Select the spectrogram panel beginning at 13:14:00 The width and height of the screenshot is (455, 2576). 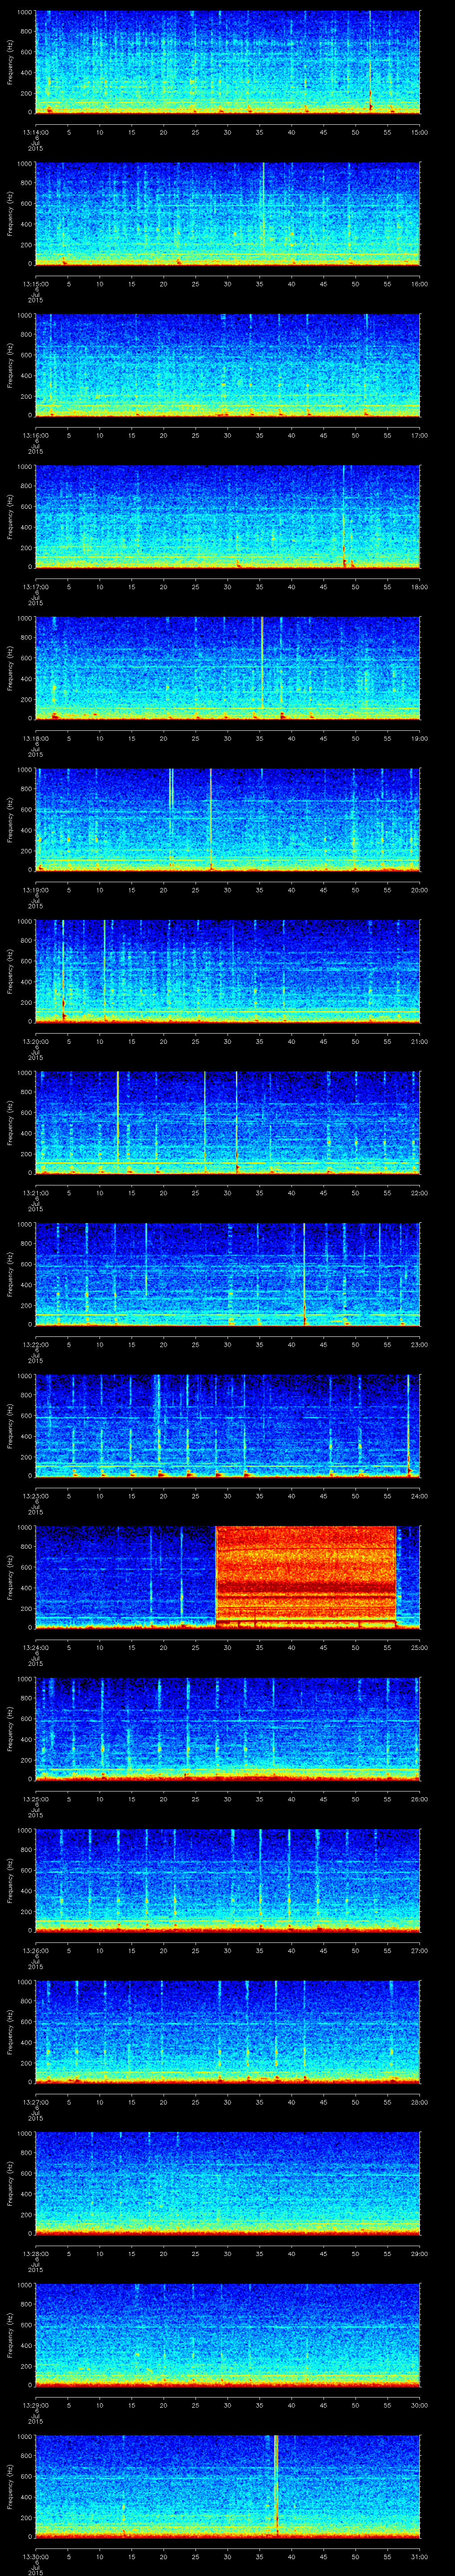coord(228,62)
